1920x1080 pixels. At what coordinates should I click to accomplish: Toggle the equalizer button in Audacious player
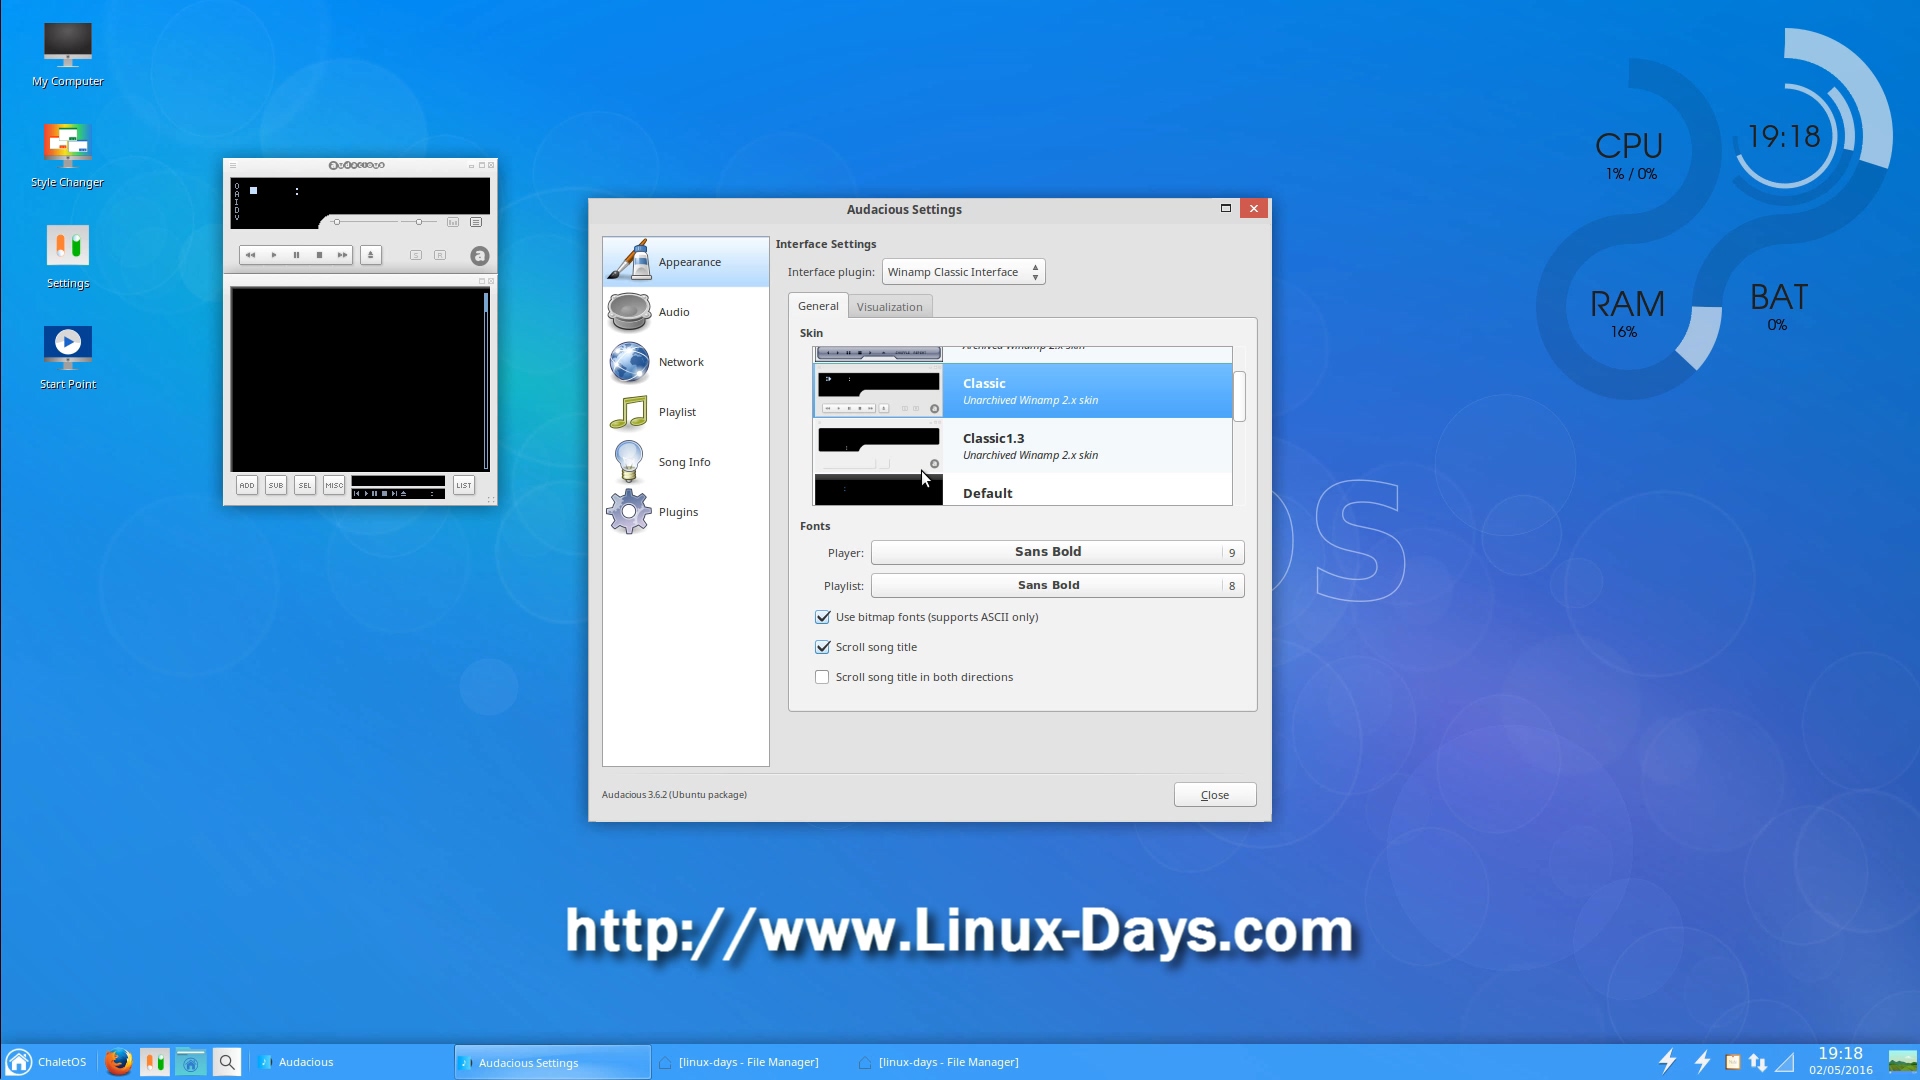pos(453,222)
